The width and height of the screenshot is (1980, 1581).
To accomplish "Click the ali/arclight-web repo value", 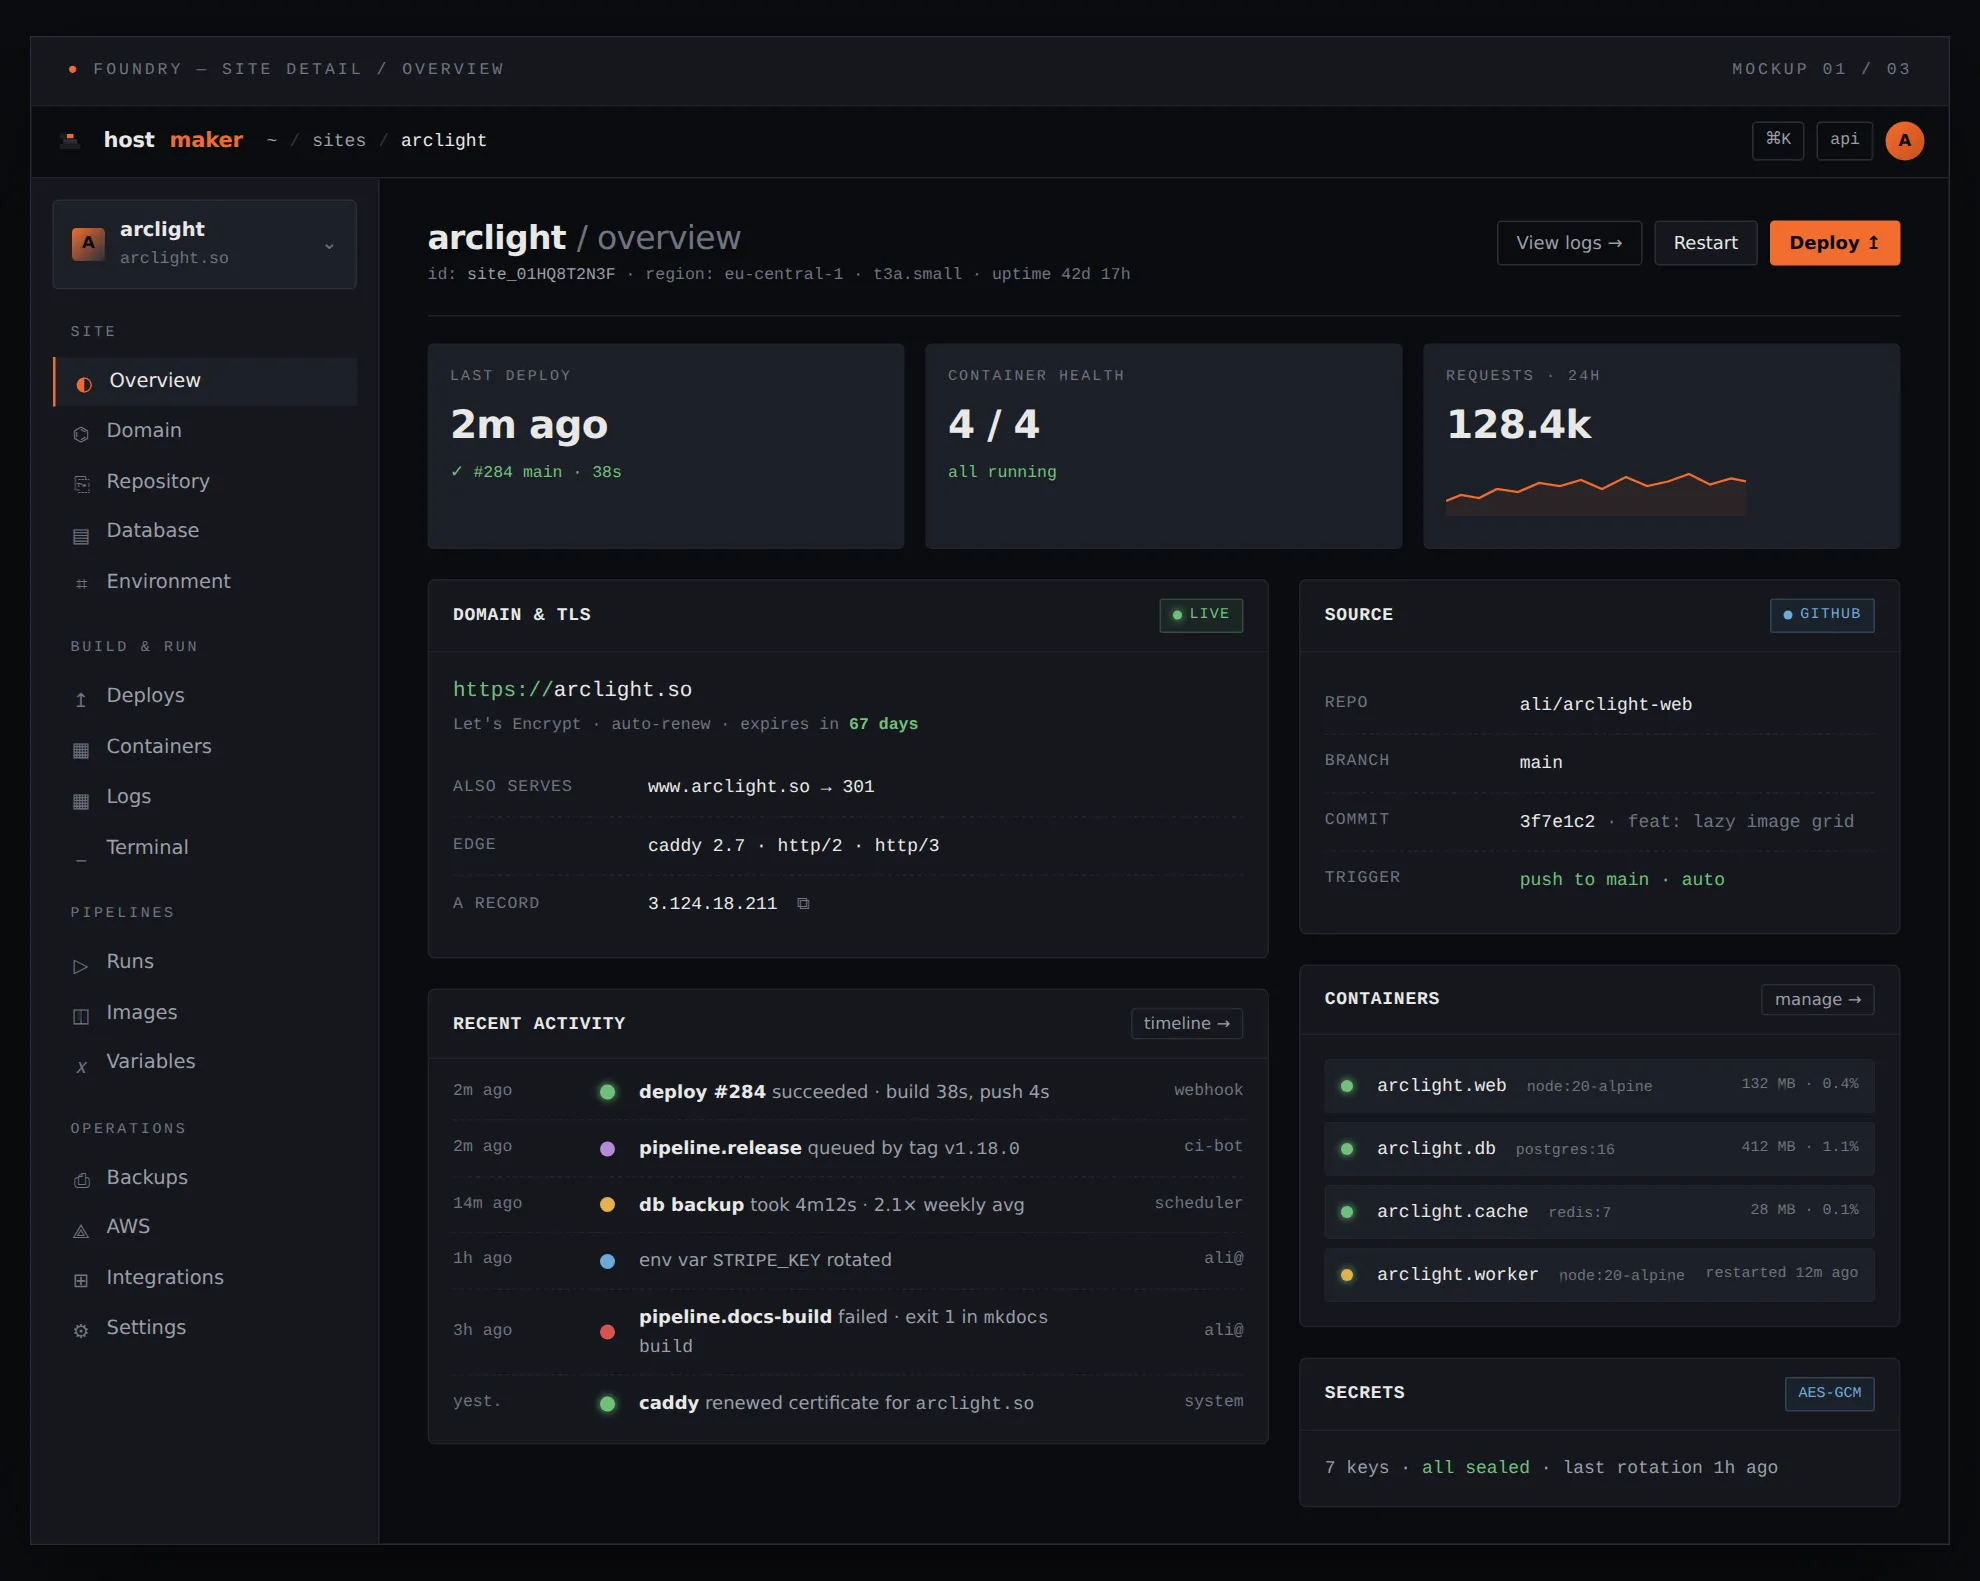I will coord(1605,705).
